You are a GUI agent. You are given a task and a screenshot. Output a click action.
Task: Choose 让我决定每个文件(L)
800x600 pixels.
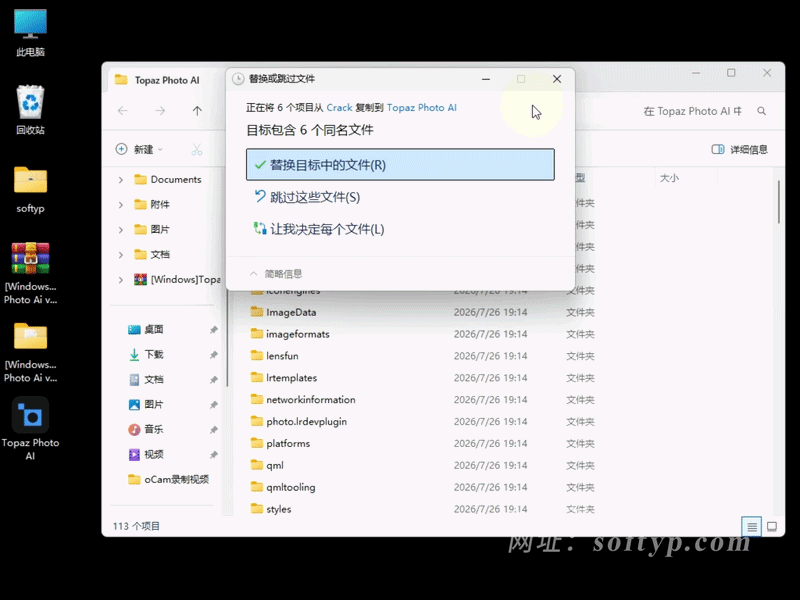pos(400,229)
